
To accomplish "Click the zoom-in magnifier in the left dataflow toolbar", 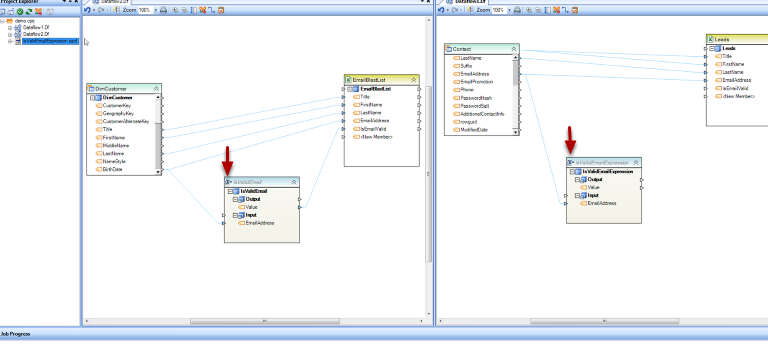I will coord(176,10).
